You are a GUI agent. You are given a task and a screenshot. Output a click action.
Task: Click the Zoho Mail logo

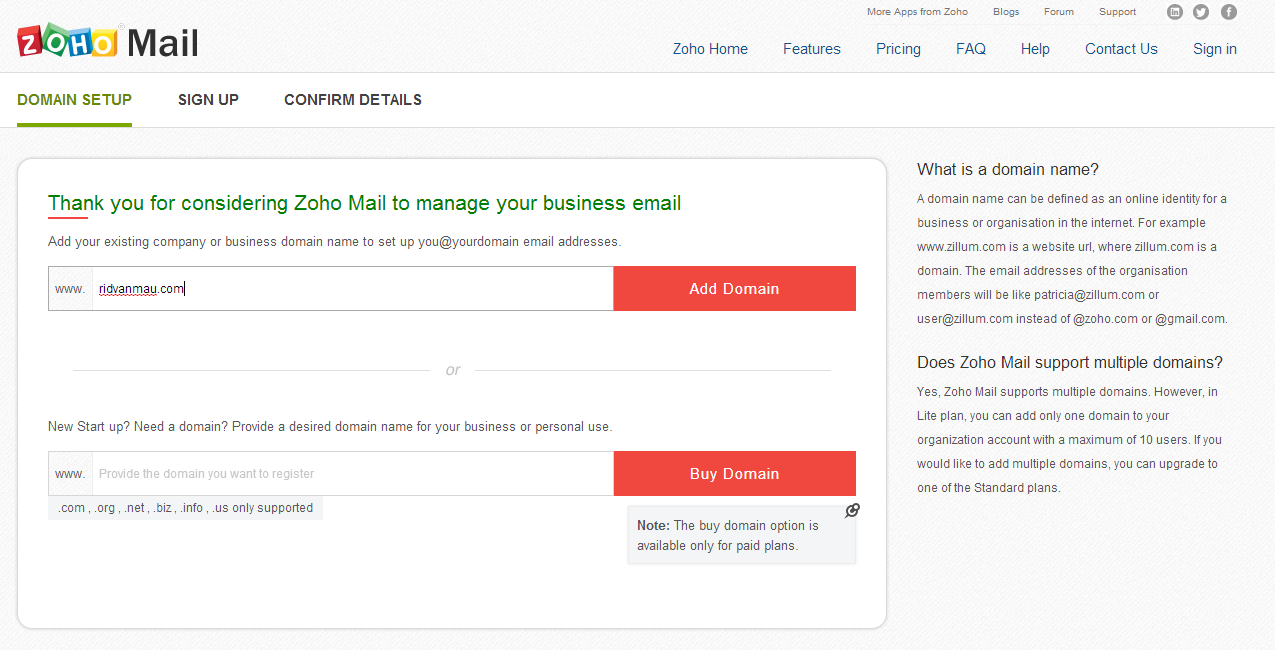click(108, 43)
